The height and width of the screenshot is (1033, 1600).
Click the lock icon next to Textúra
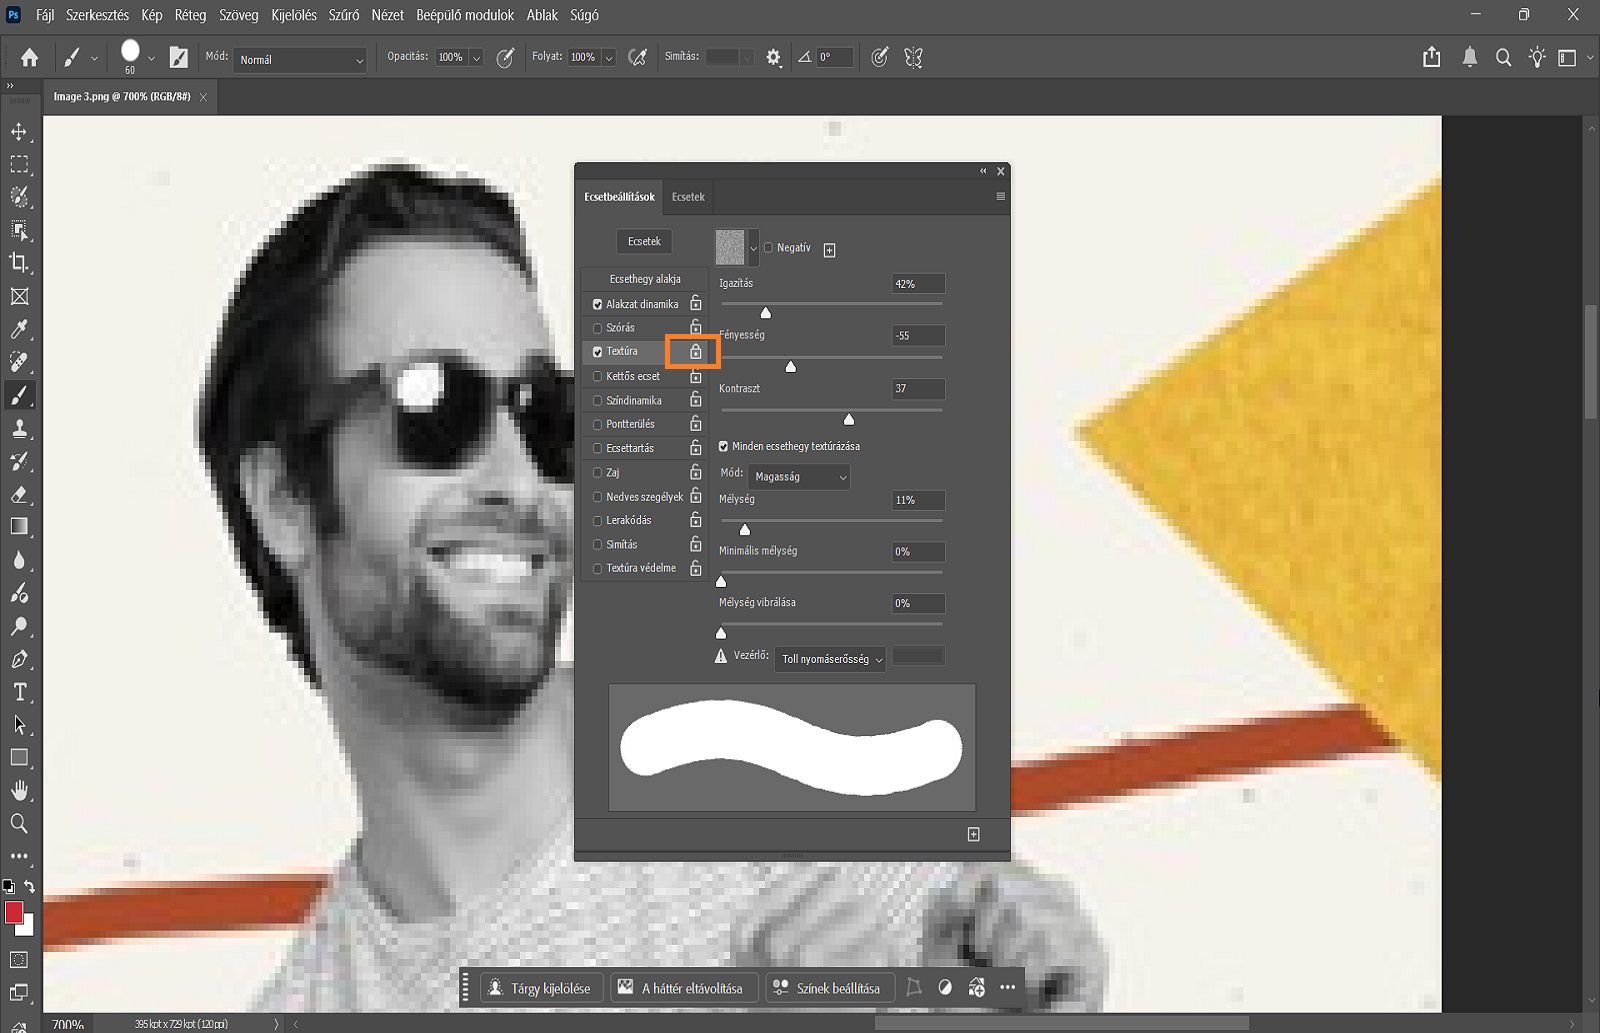(695, 352)
